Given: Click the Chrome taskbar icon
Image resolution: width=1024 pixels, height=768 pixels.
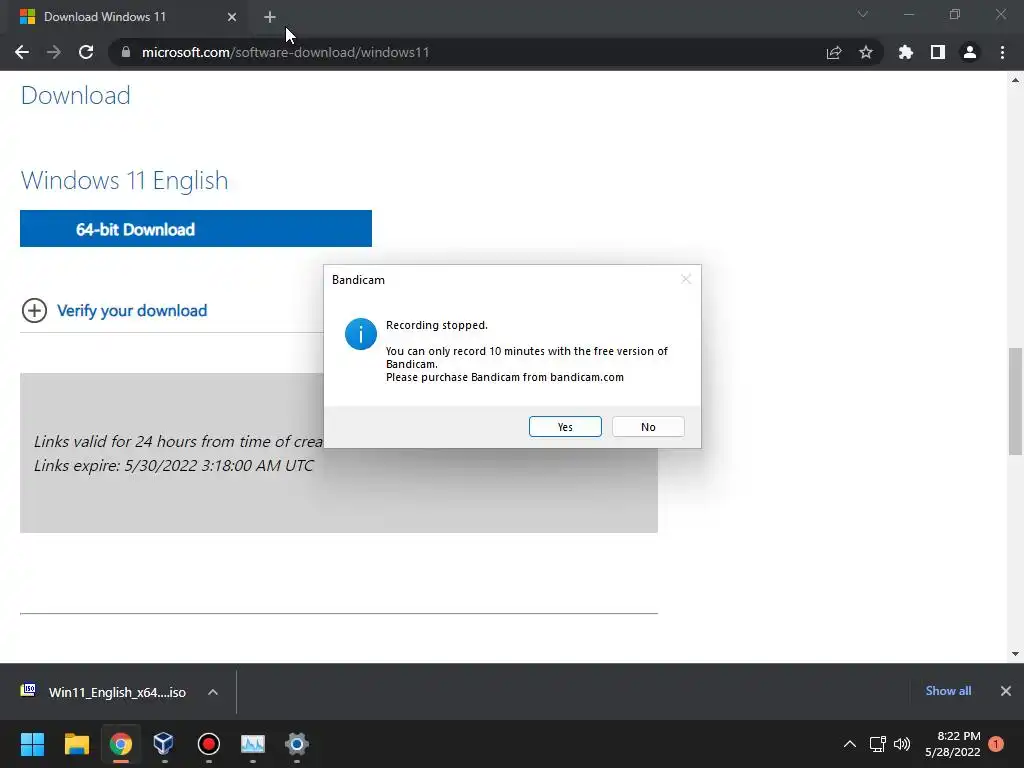Looking at the screenshot, I should (121, 744).
